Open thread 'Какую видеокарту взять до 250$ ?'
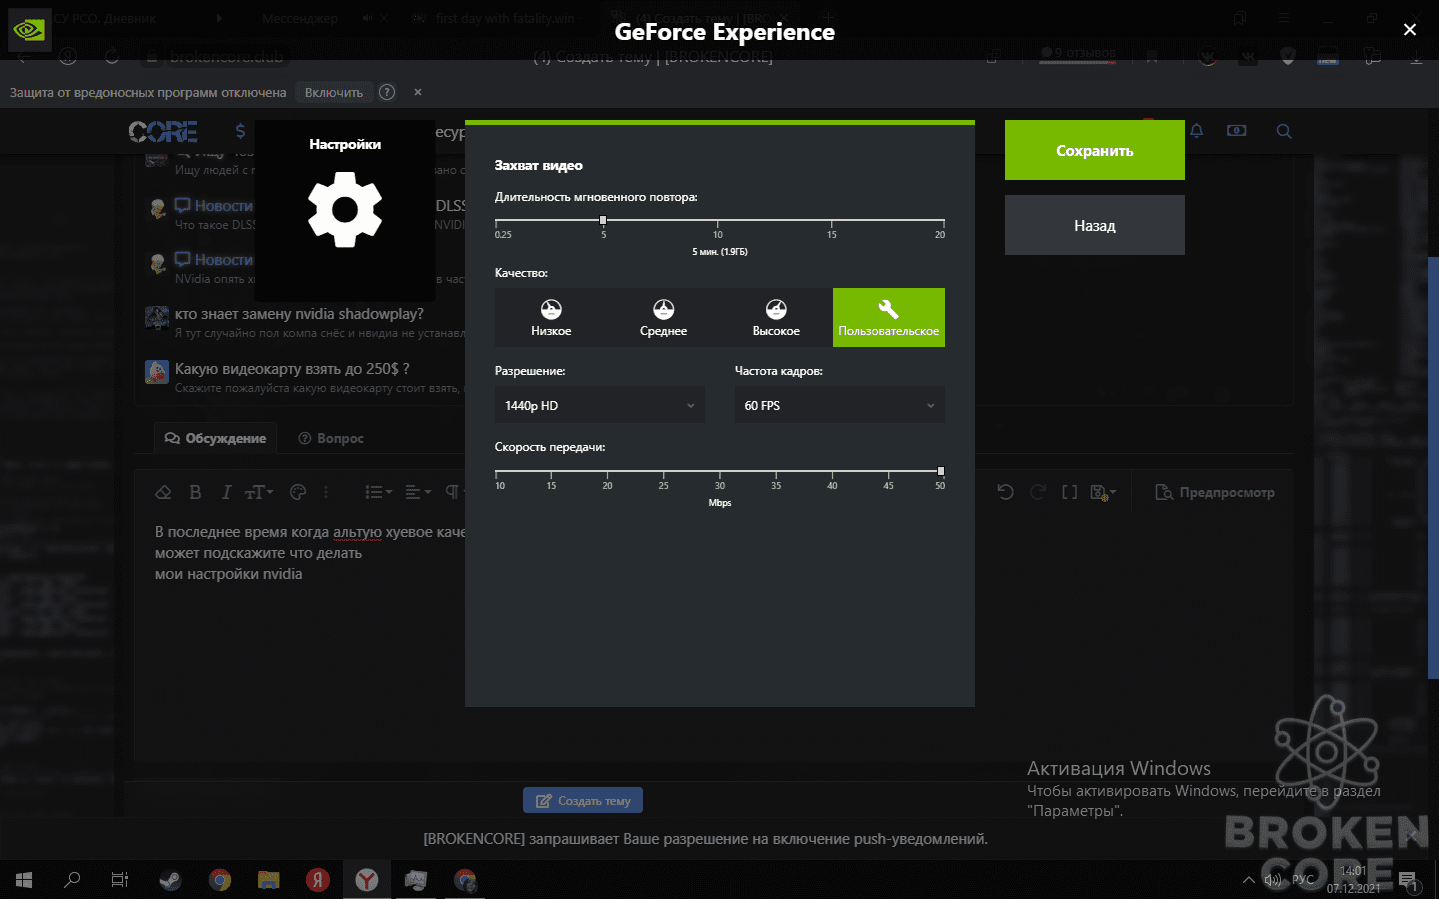The image size is (1439, 899). click(292, 369)
